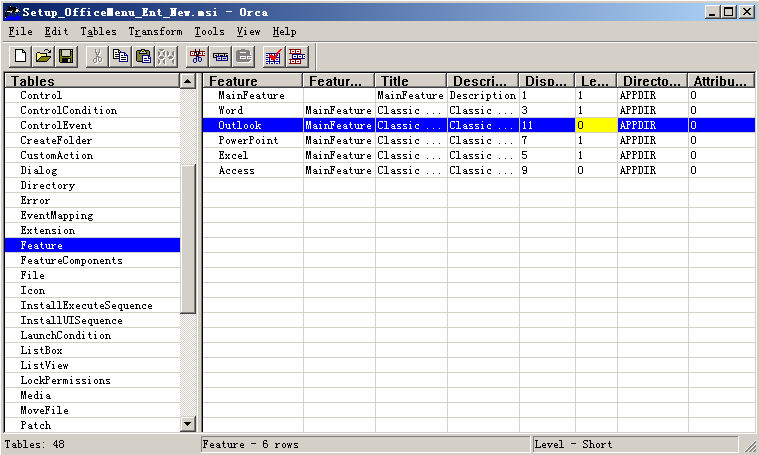Click the Tables list scroll down arrow
Image resolution: width=759 pixels, height=455 pixels.
coord(187,425)
